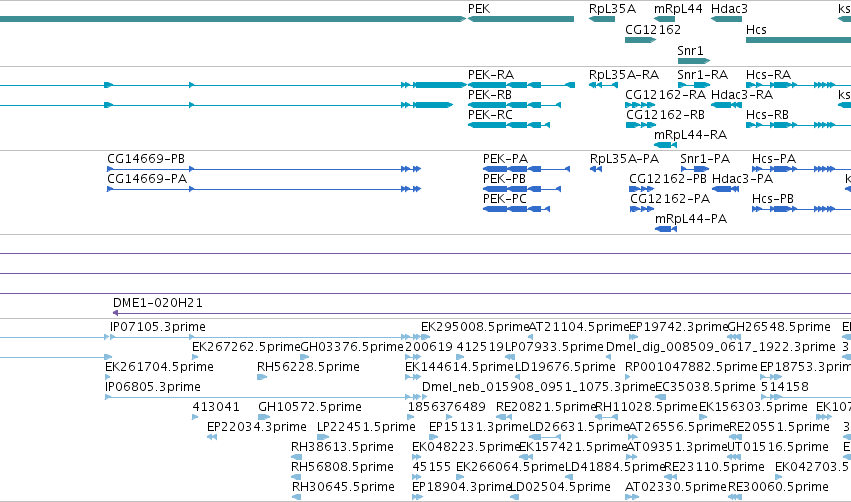This screenshot has width=851, height=502.
Task: Click the PEK gene label
Action: (479, 9)
